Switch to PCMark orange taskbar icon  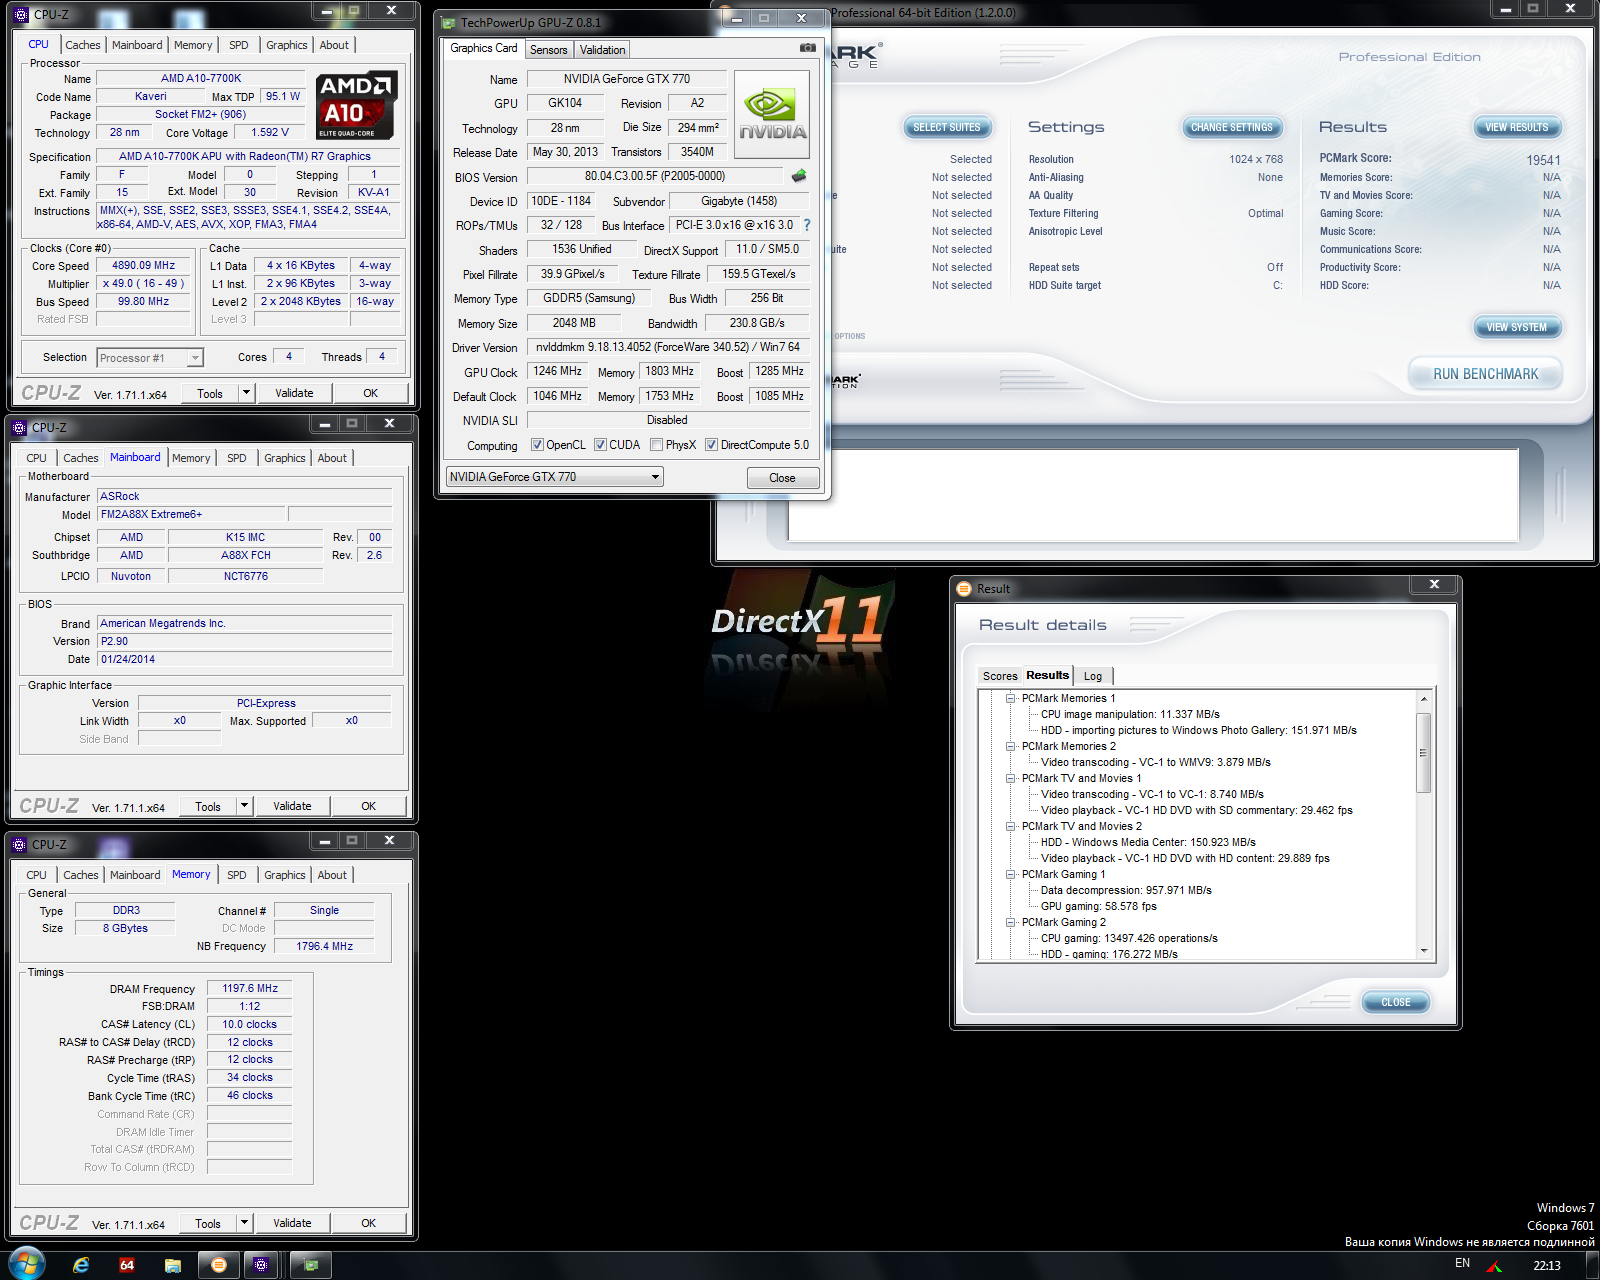tap(219, 1265)
